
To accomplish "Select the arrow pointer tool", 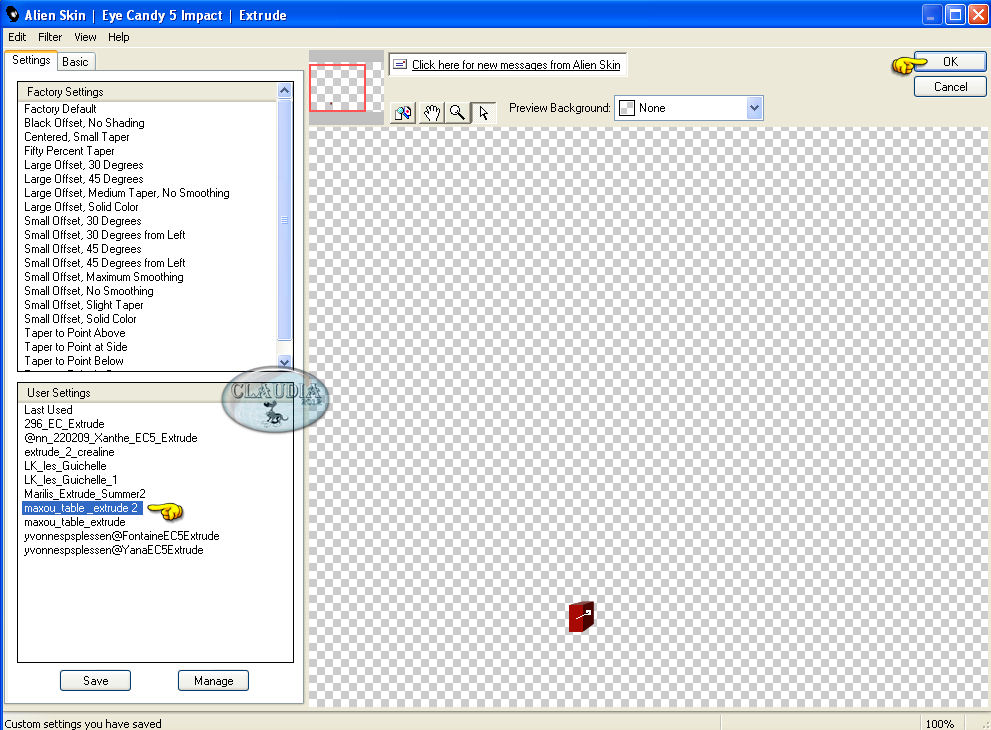I will (483, 113).
